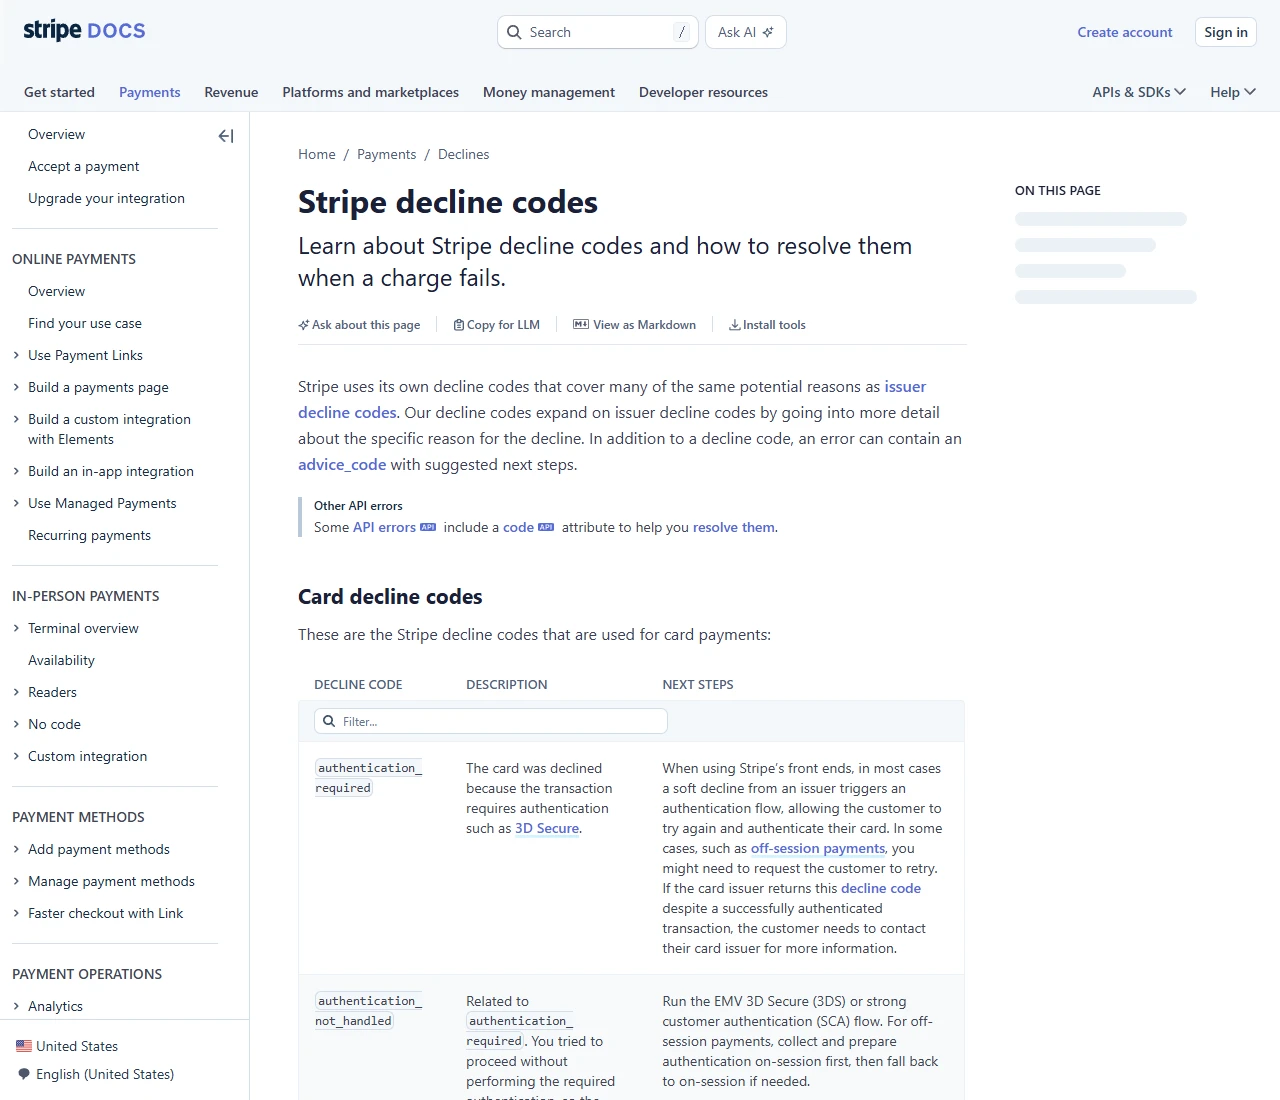Select the API badge next to API errors
The width and height of the screenshot is (1280, 1100).
[428, 527]
